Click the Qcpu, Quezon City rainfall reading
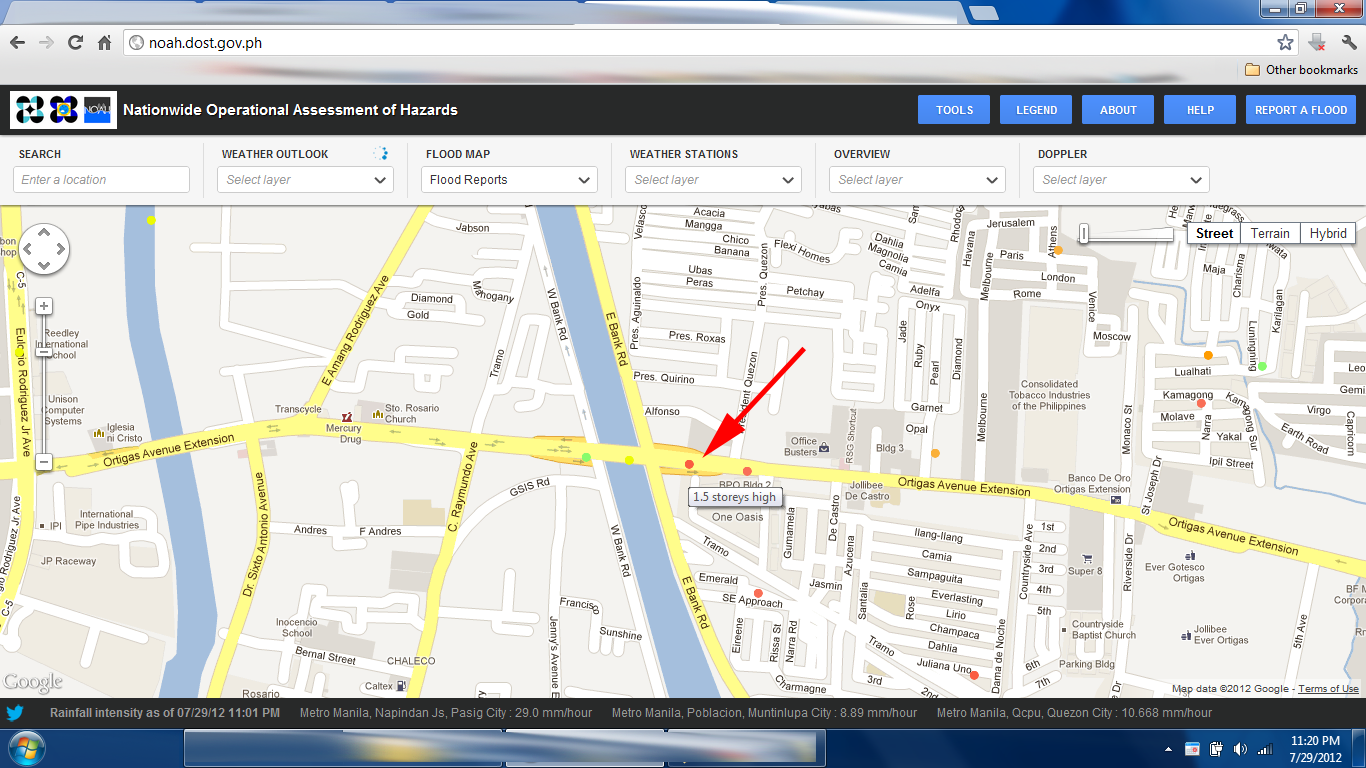This screenshot has height=768, width=1366. pyautogui.click(x=1074, y=713)
